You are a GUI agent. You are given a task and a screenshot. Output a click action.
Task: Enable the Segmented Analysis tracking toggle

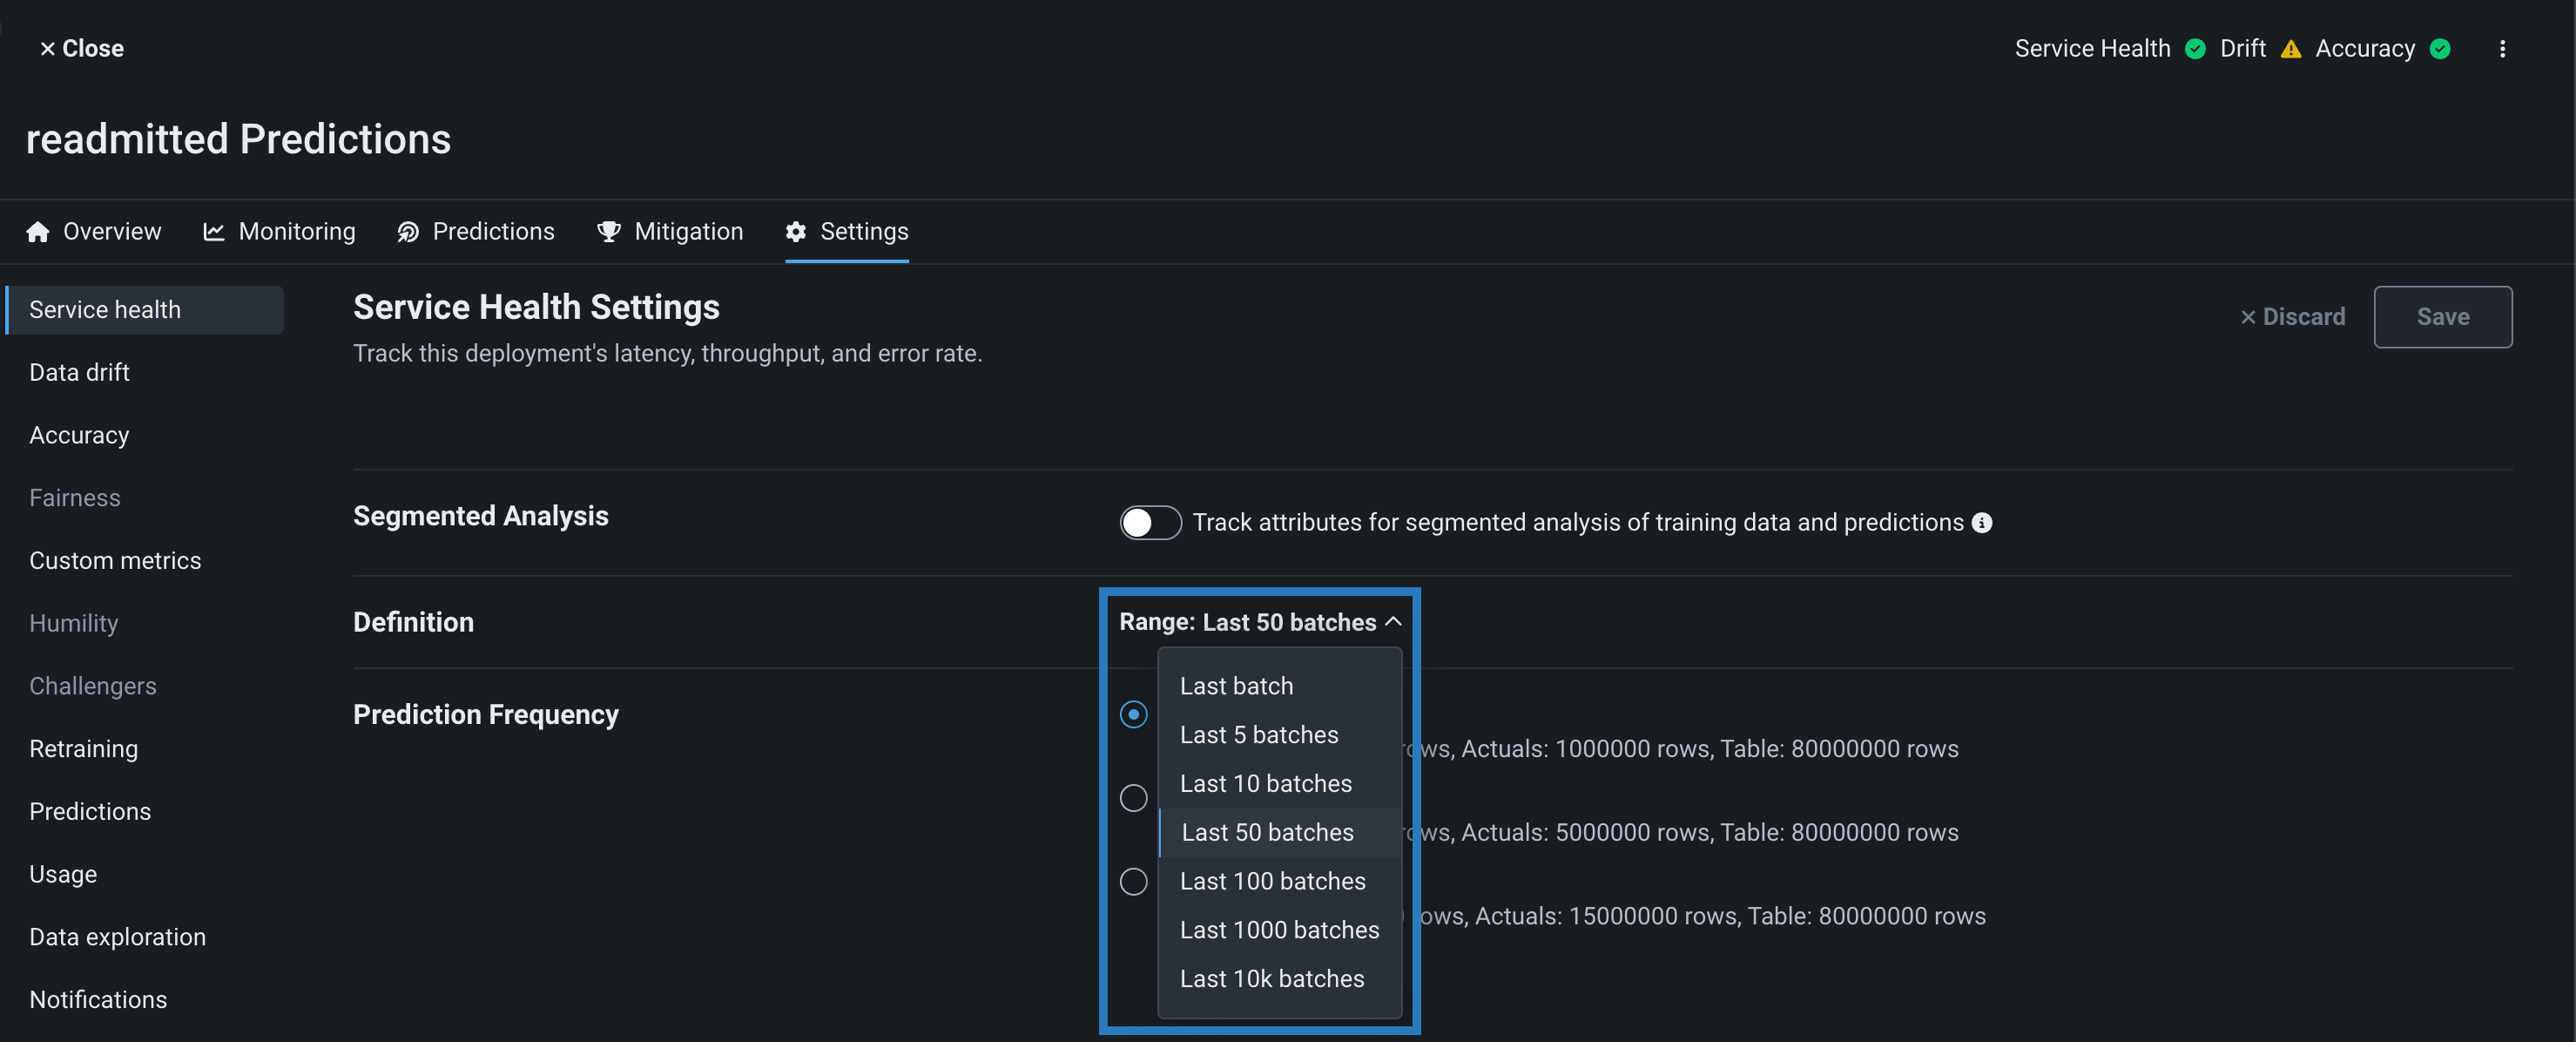point(1149,523)
